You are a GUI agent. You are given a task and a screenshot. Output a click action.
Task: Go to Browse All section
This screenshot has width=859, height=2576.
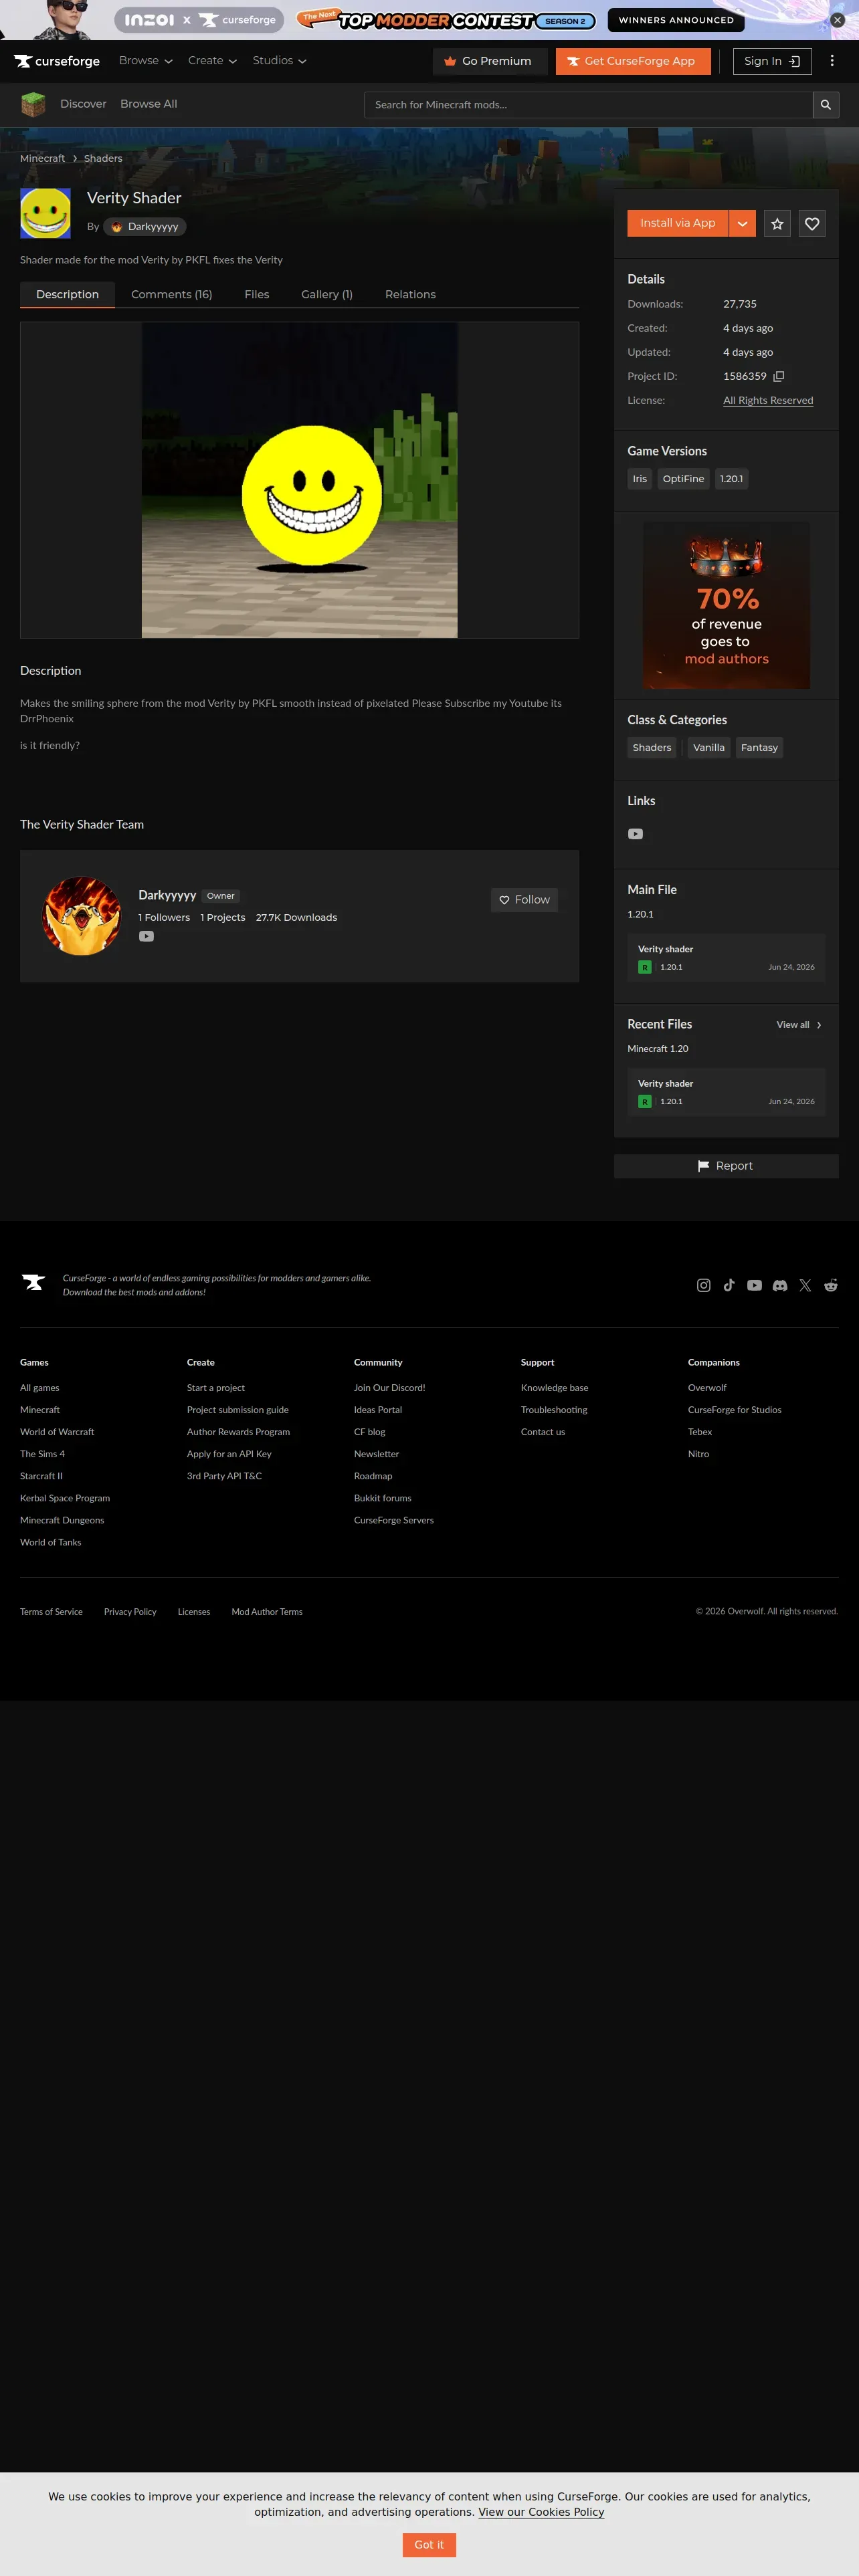pos(149,104)
